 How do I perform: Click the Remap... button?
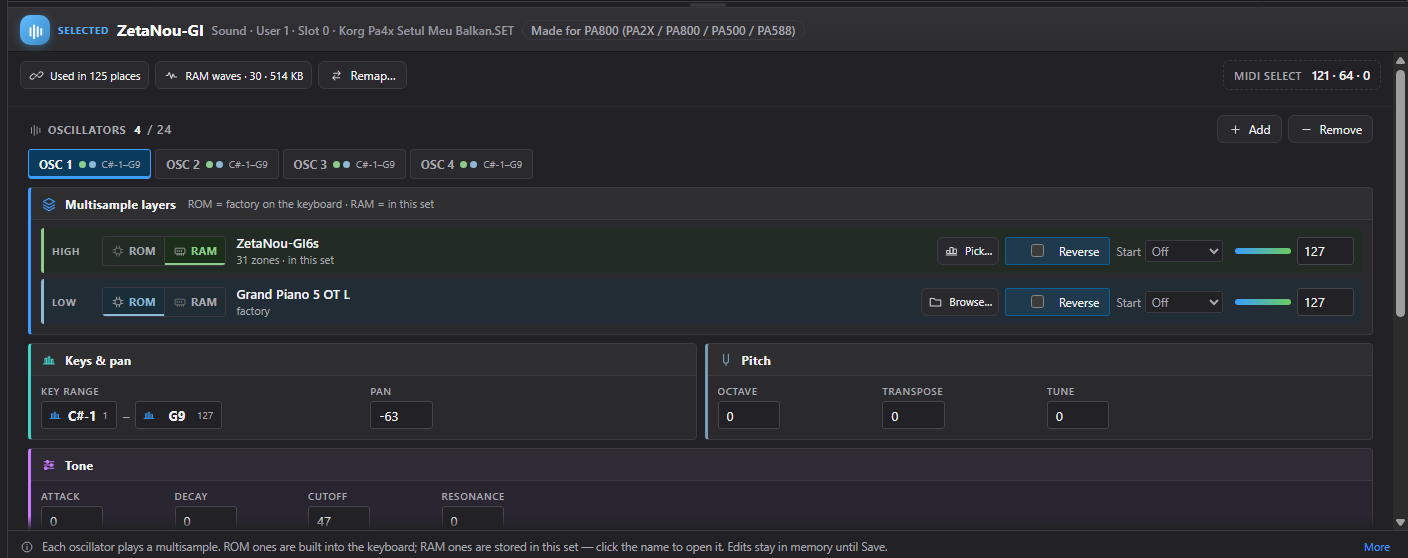pyautogui.click(x=362, y=76)
